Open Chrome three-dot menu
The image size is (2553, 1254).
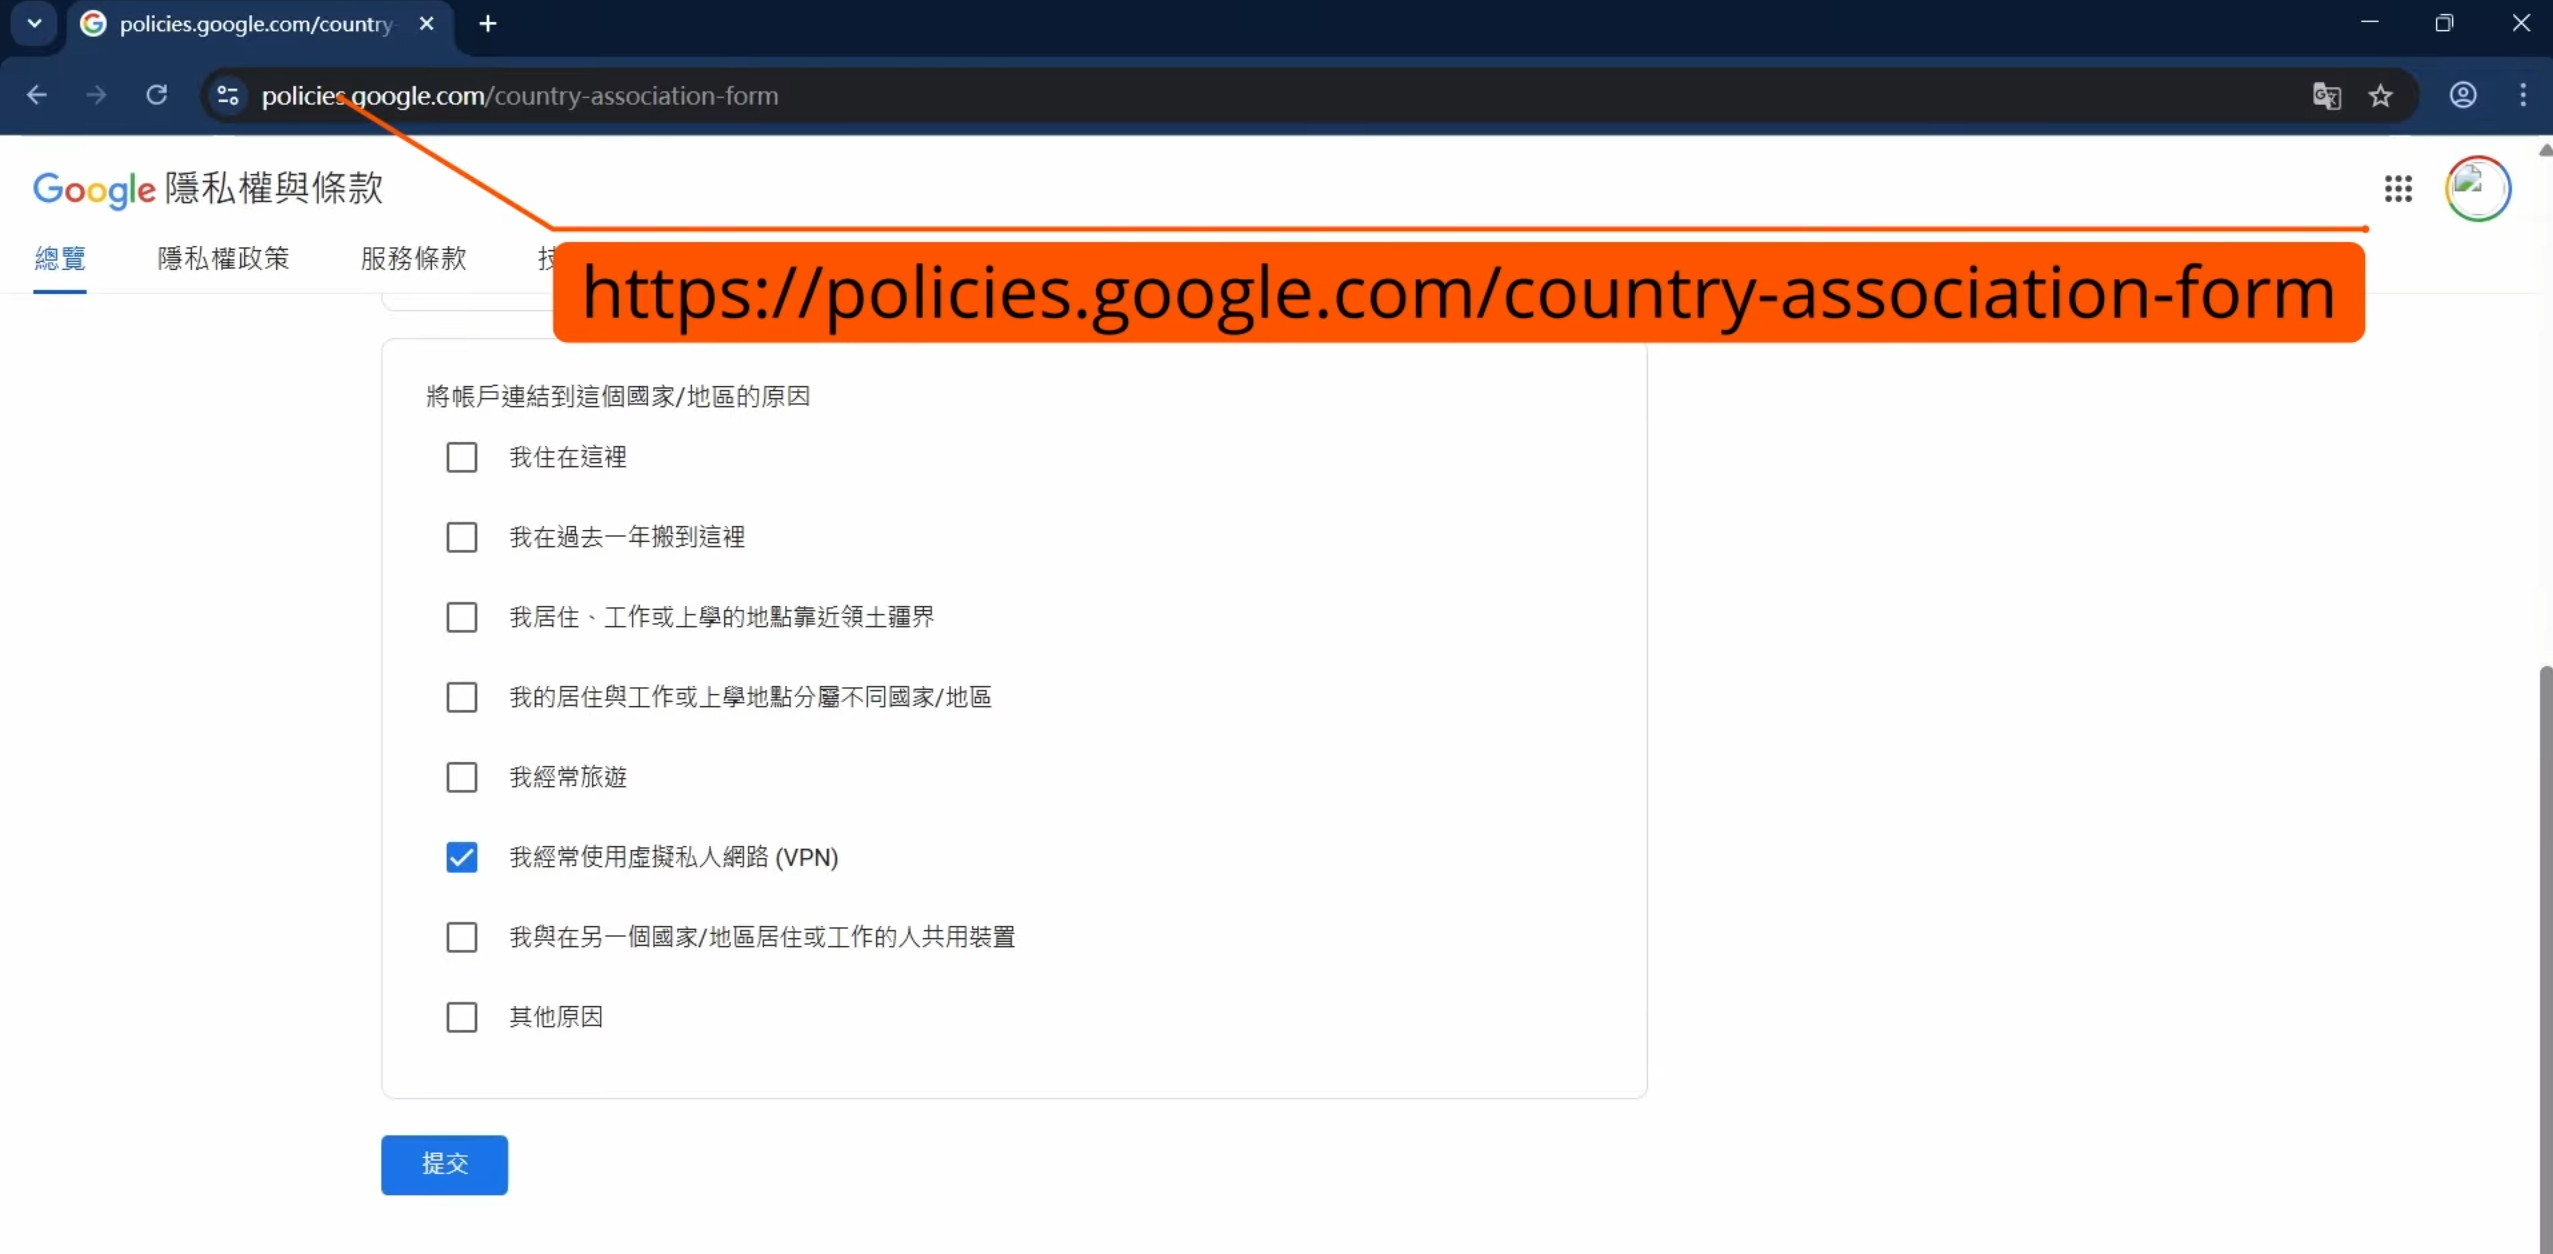click(2523, 95)
